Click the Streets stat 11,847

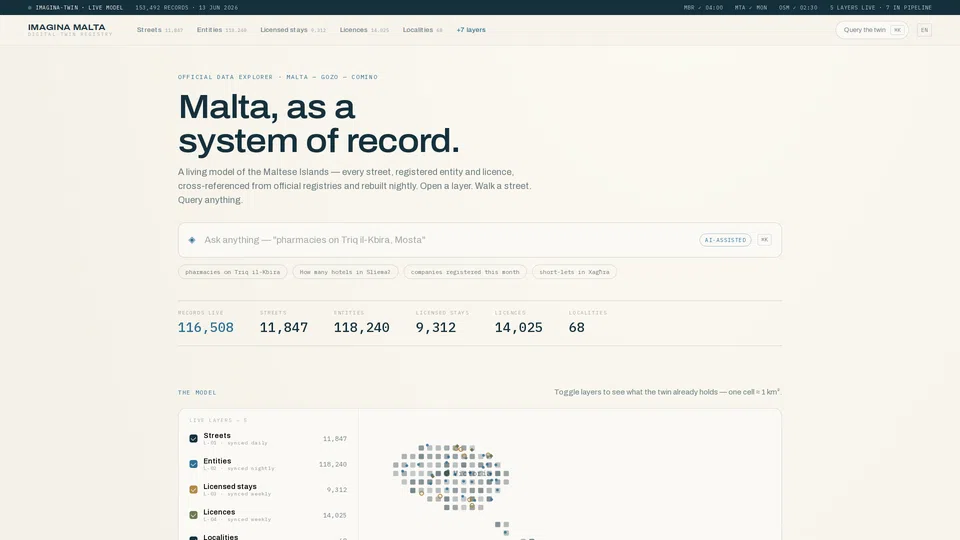point(284,328)
